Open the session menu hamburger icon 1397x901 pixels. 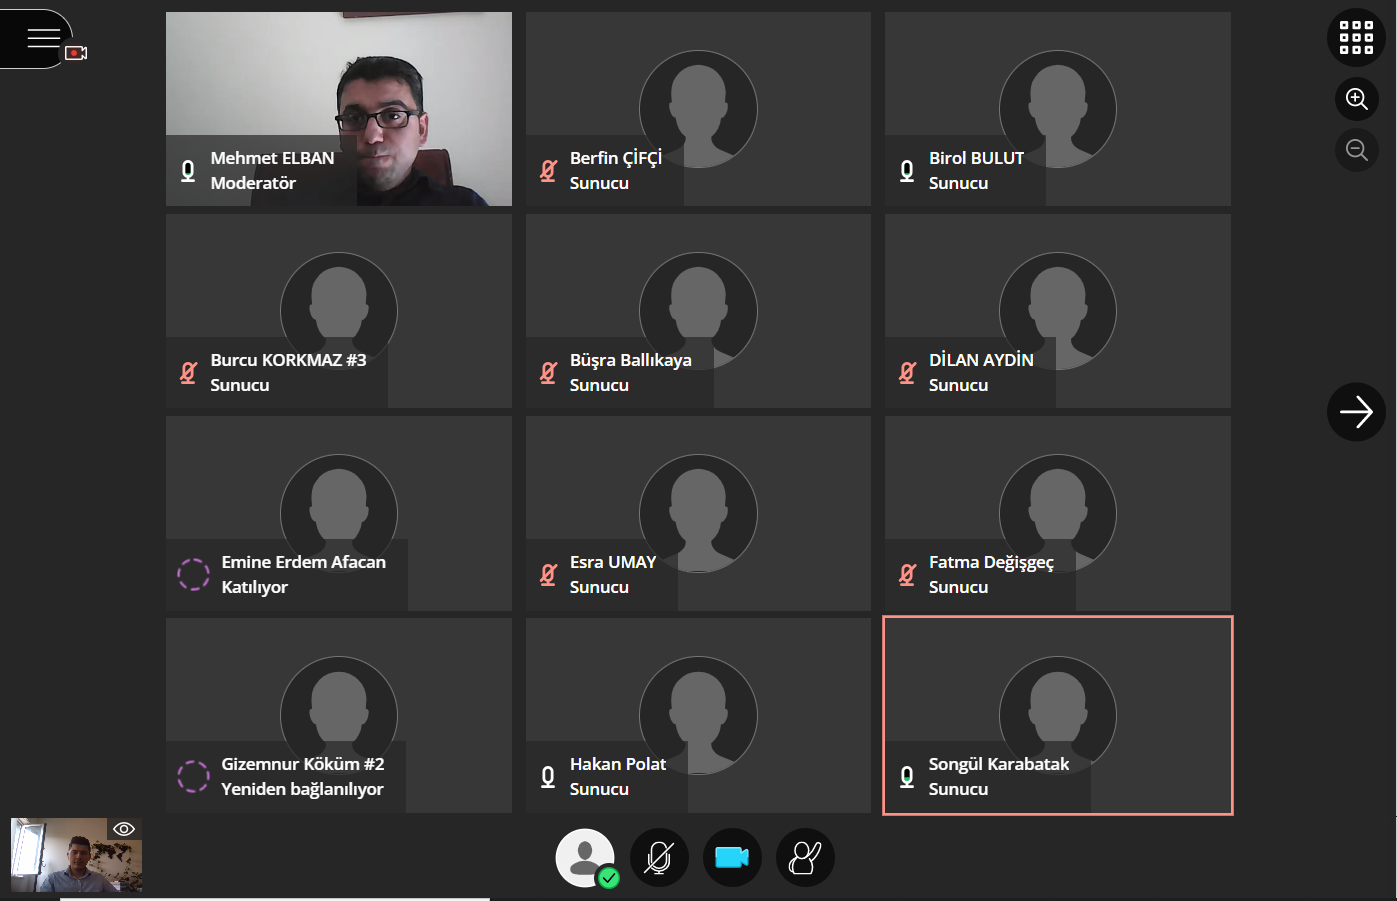tap(43, 38)
